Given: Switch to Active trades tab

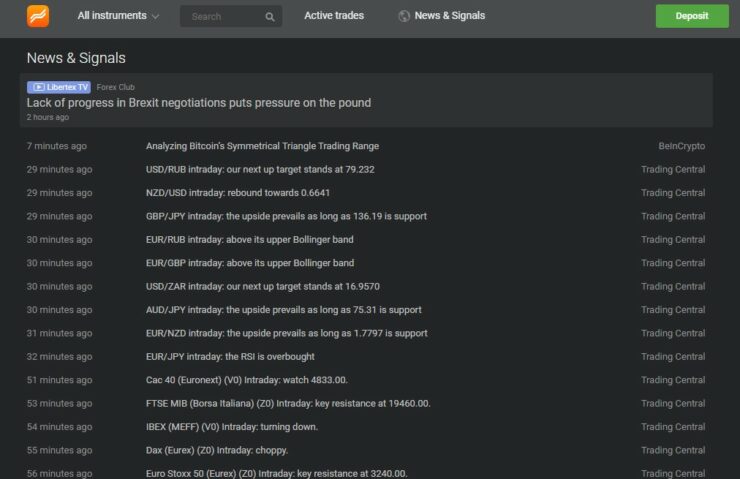Looking at the screenshot, I should (334, 16).
